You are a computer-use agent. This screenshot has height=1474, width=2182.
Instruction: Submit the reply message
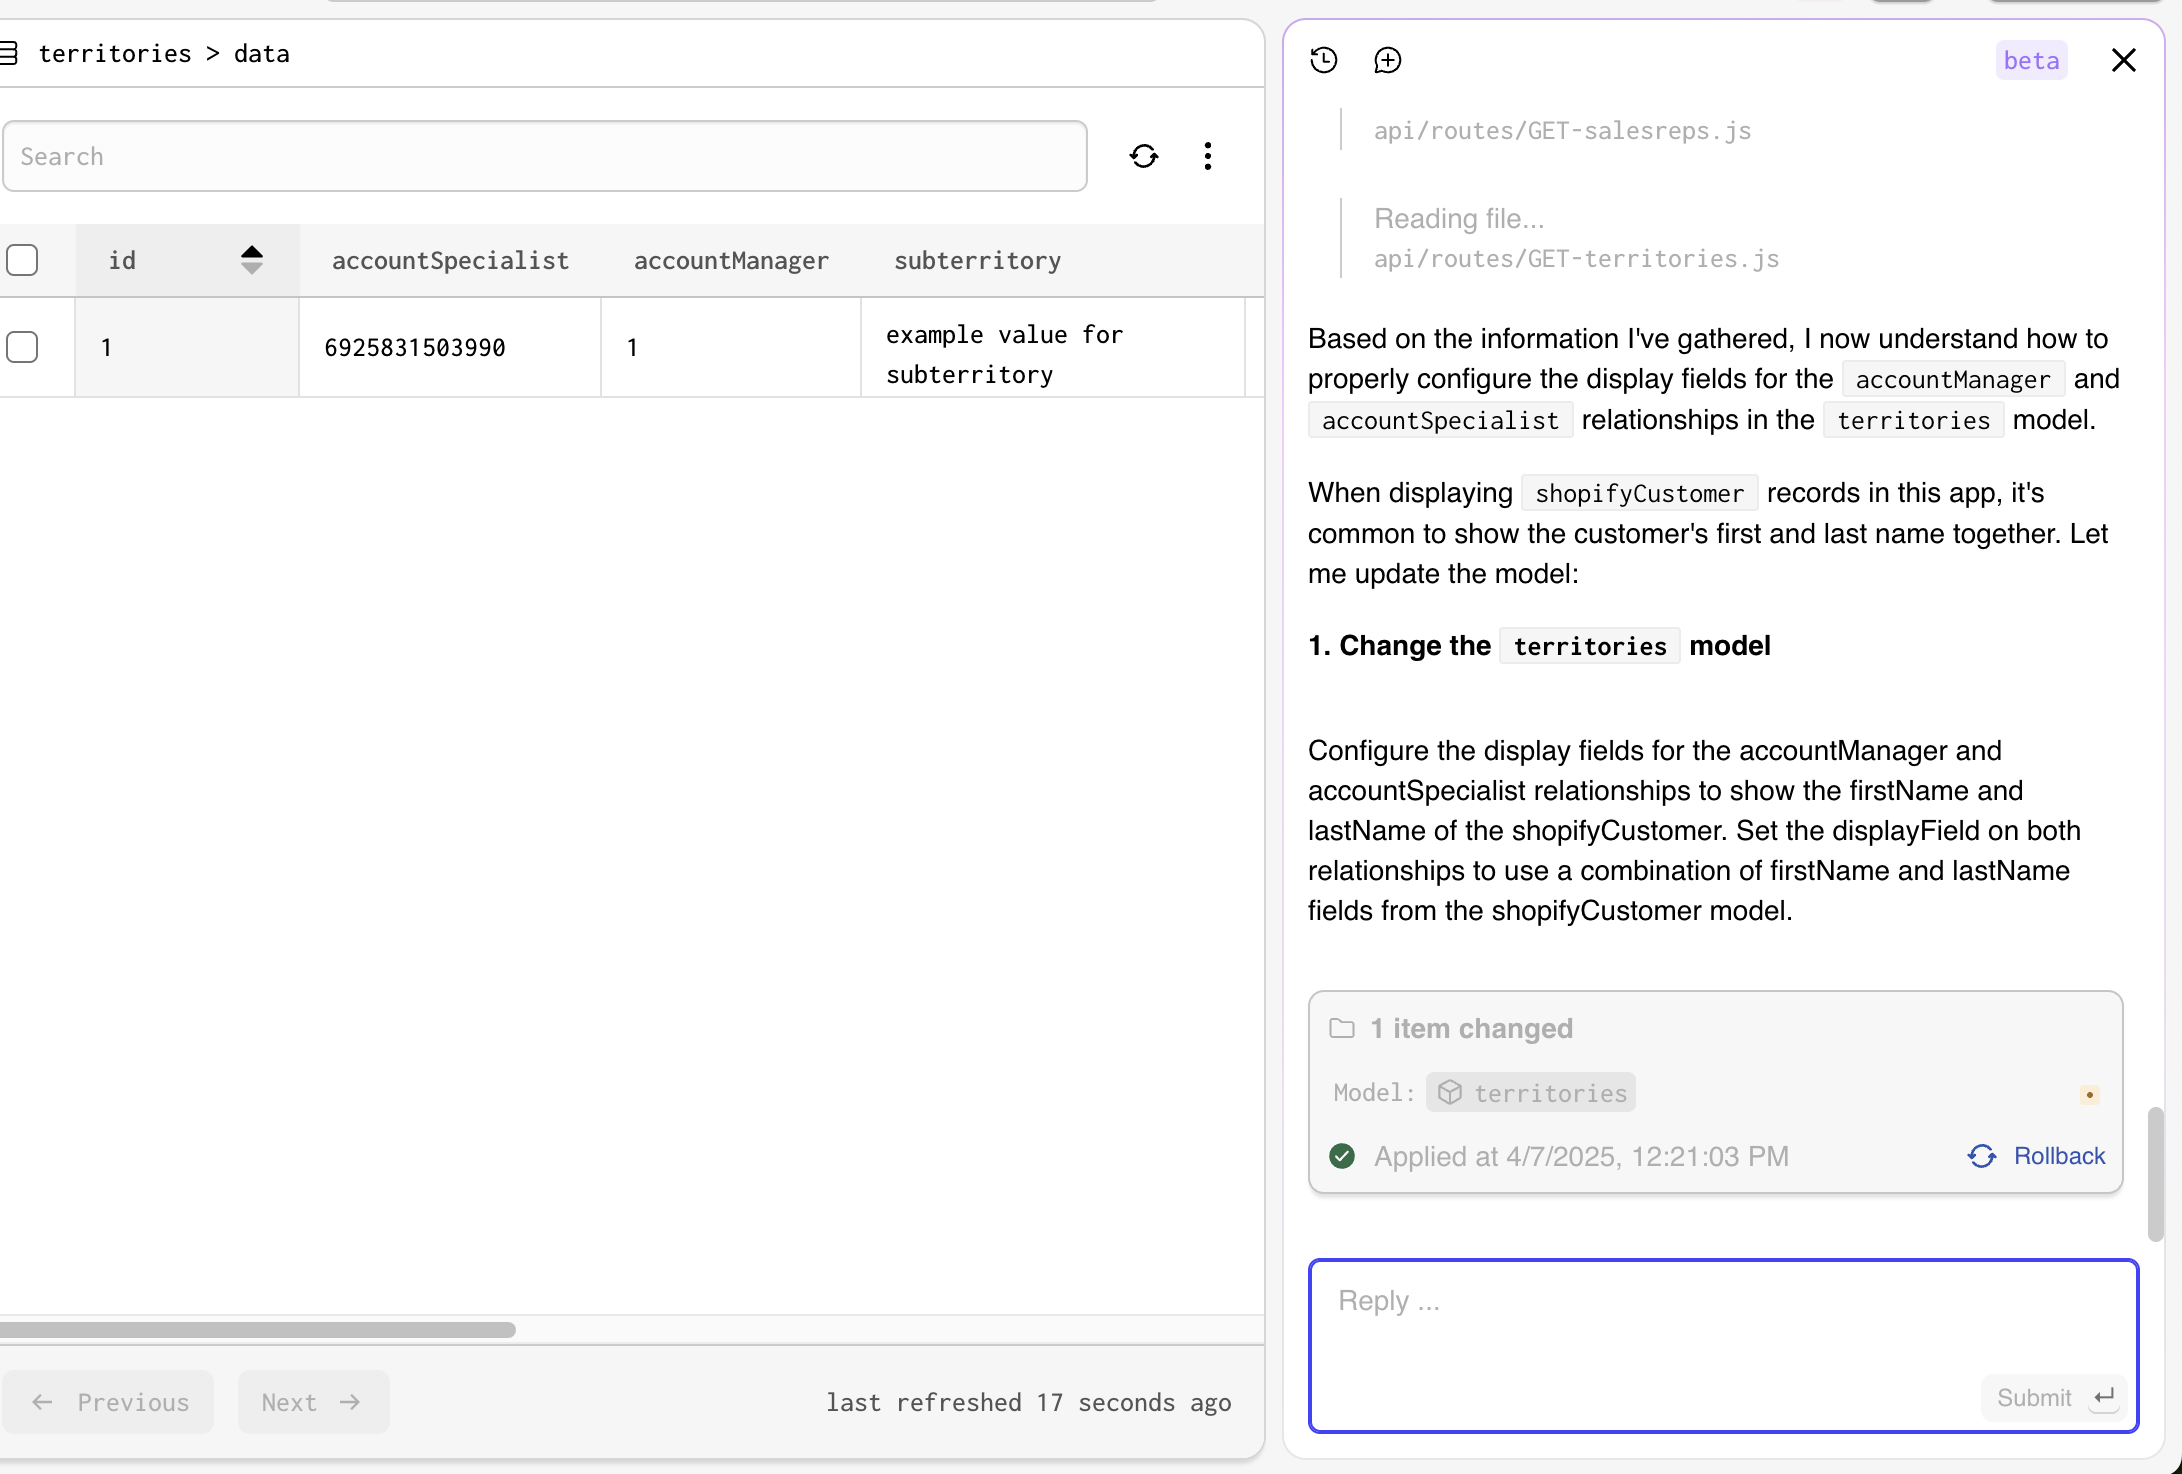tap(2053, 1398)
